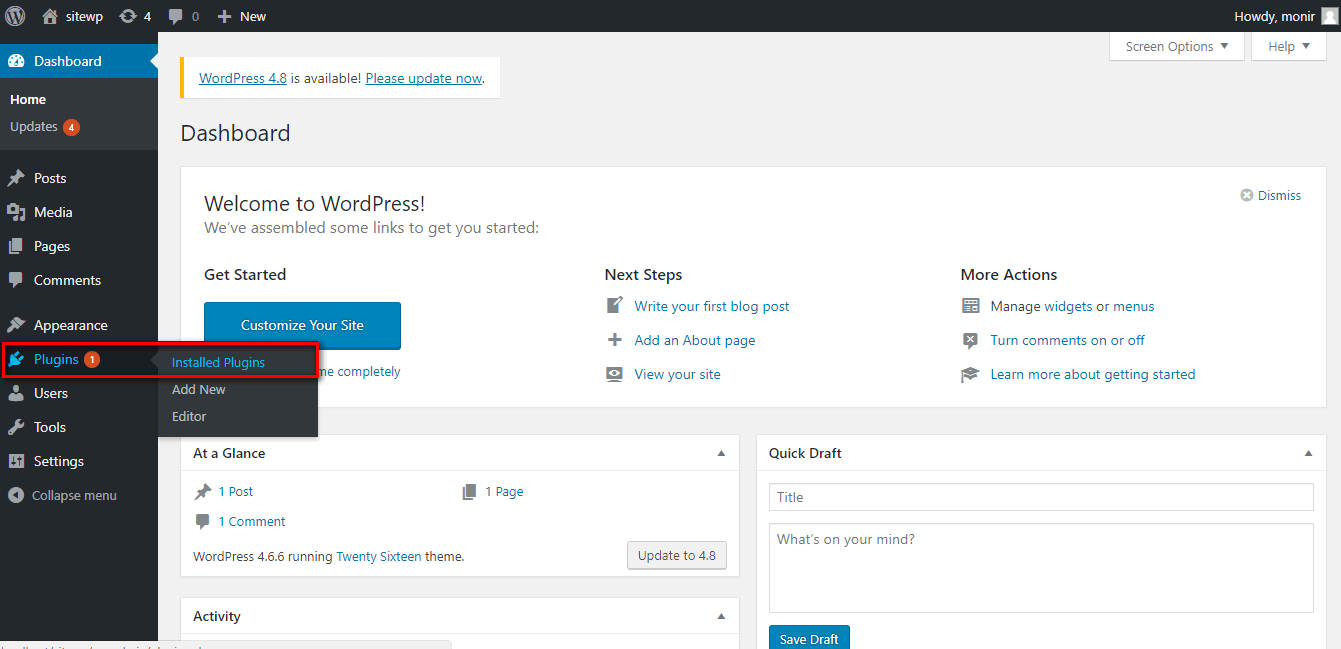Open Settings from its sidebar icon
This screenshot has width=1341, height=649.
(16, 461)
